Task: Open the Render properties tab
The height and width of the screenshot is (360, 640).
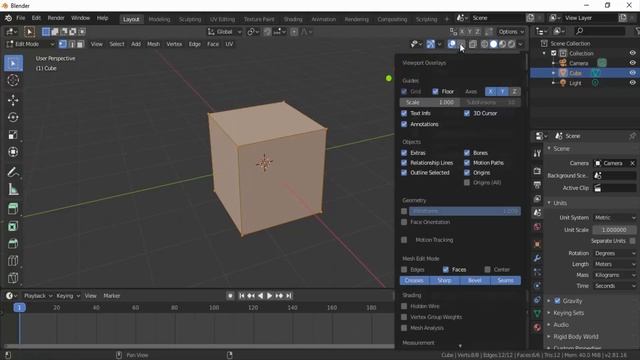Action: [x=537, y=171]
